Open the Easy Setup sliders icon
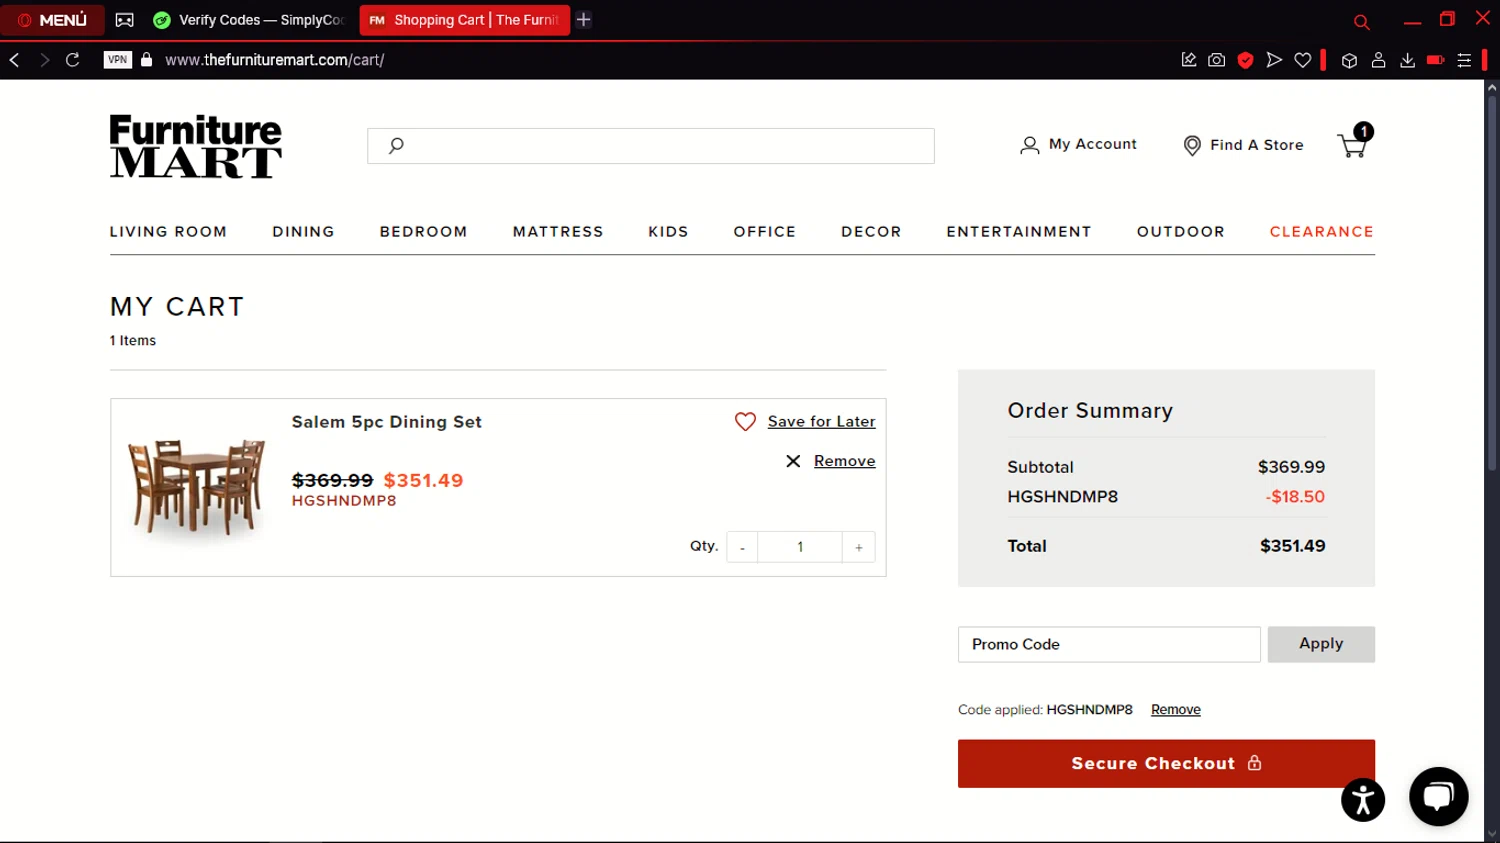Viewport: 1500px width, 843px height. point(1464,60)
